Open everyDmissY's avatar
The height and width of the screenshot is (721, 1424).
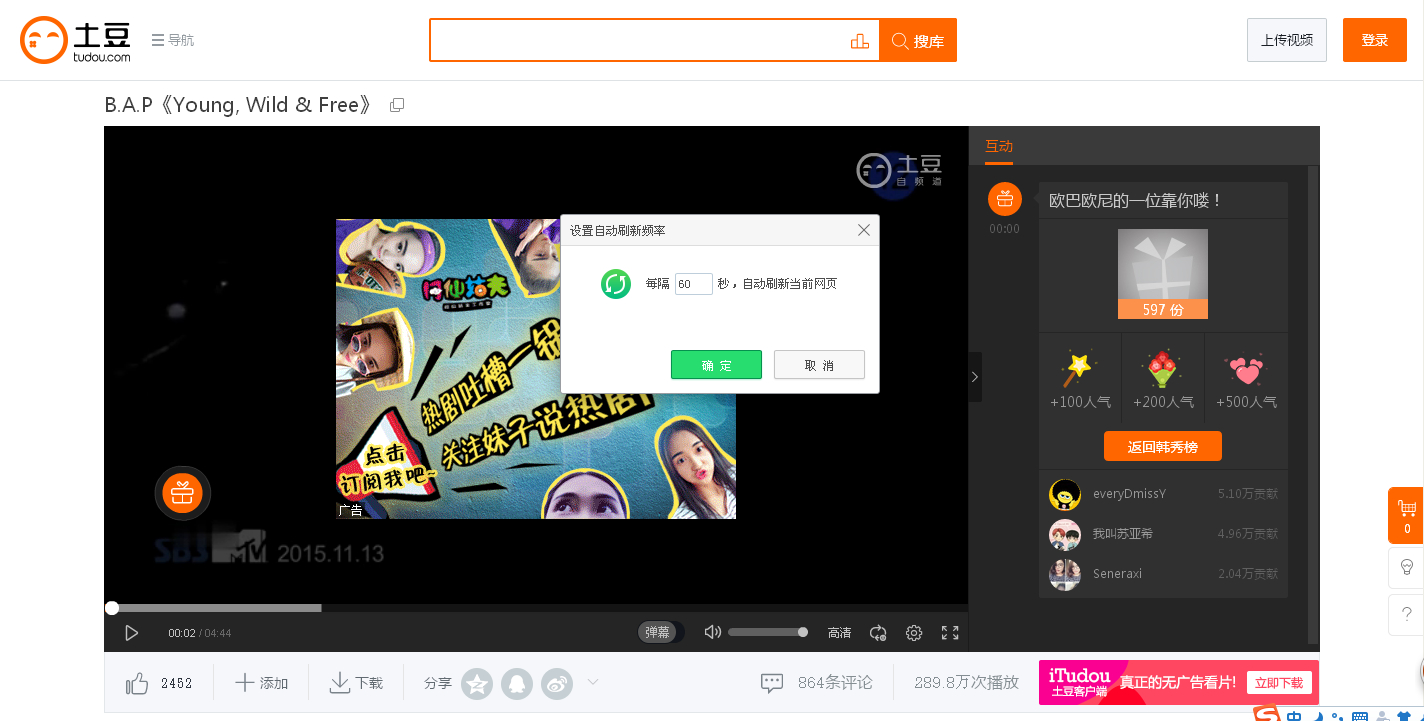coord(1065,494)
